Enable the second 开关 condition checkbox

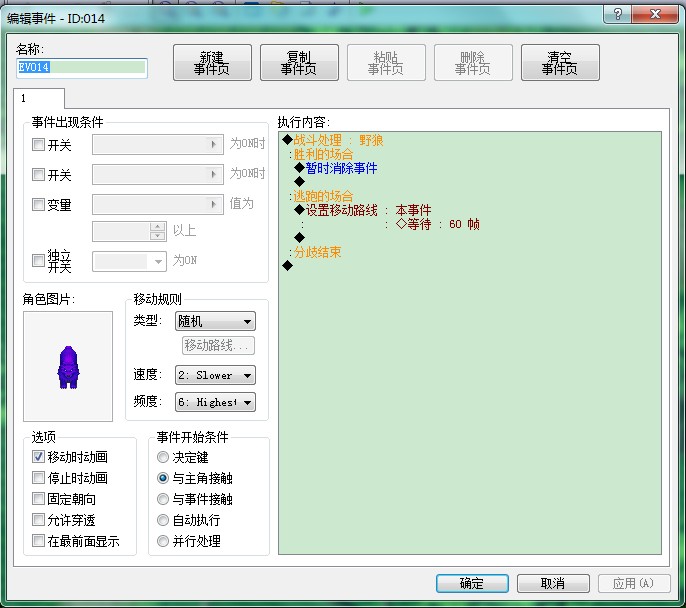pyautogui.click(x=38, y=175)
